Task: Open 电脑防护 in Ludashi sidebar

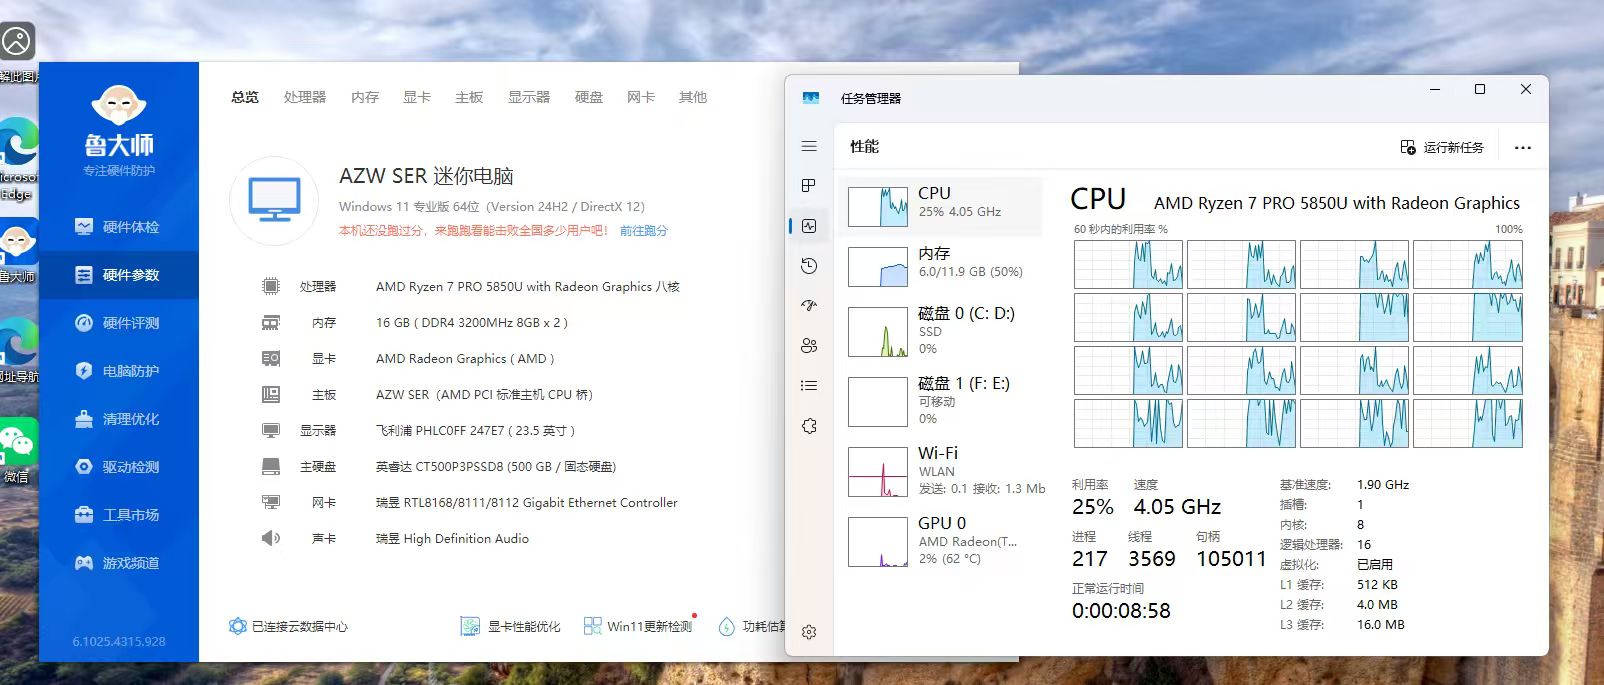Action: (x=119, y=371)
